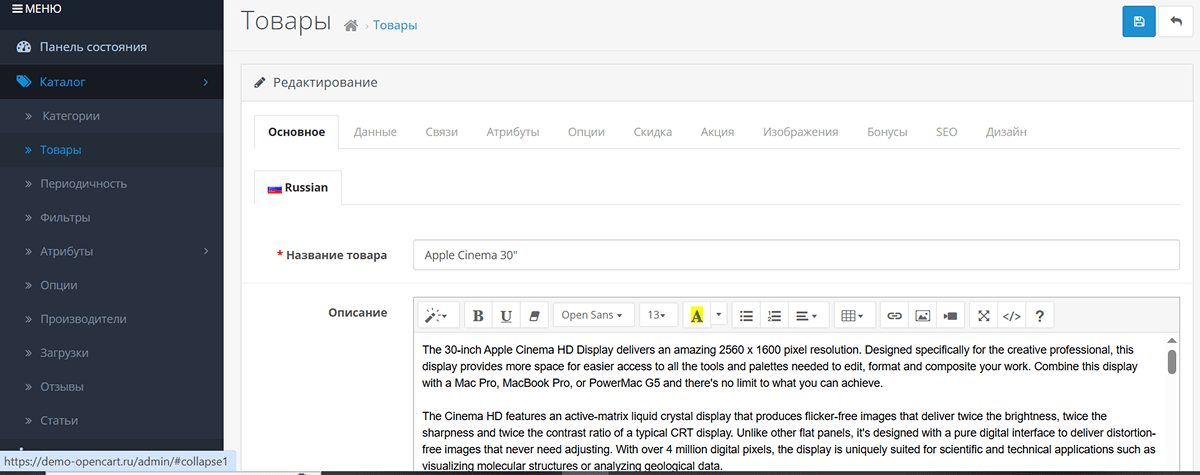Open Периодичность in the sidebar

[112, 184]
